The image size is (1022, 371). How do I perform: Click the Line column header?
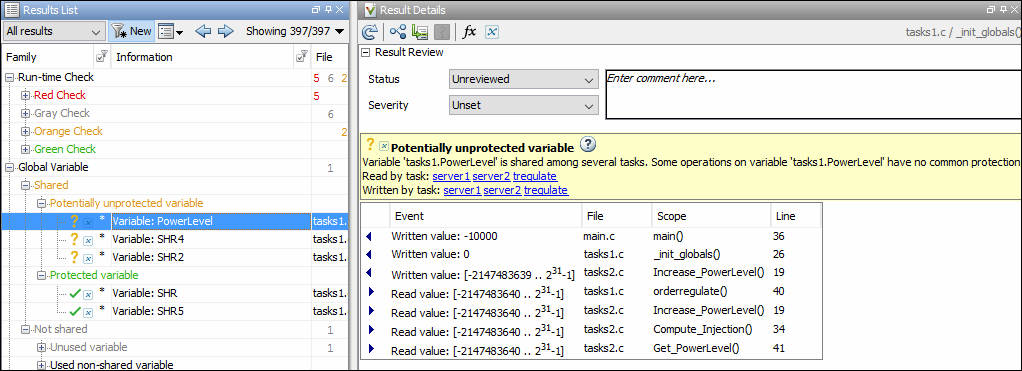[x=795, y=216]
